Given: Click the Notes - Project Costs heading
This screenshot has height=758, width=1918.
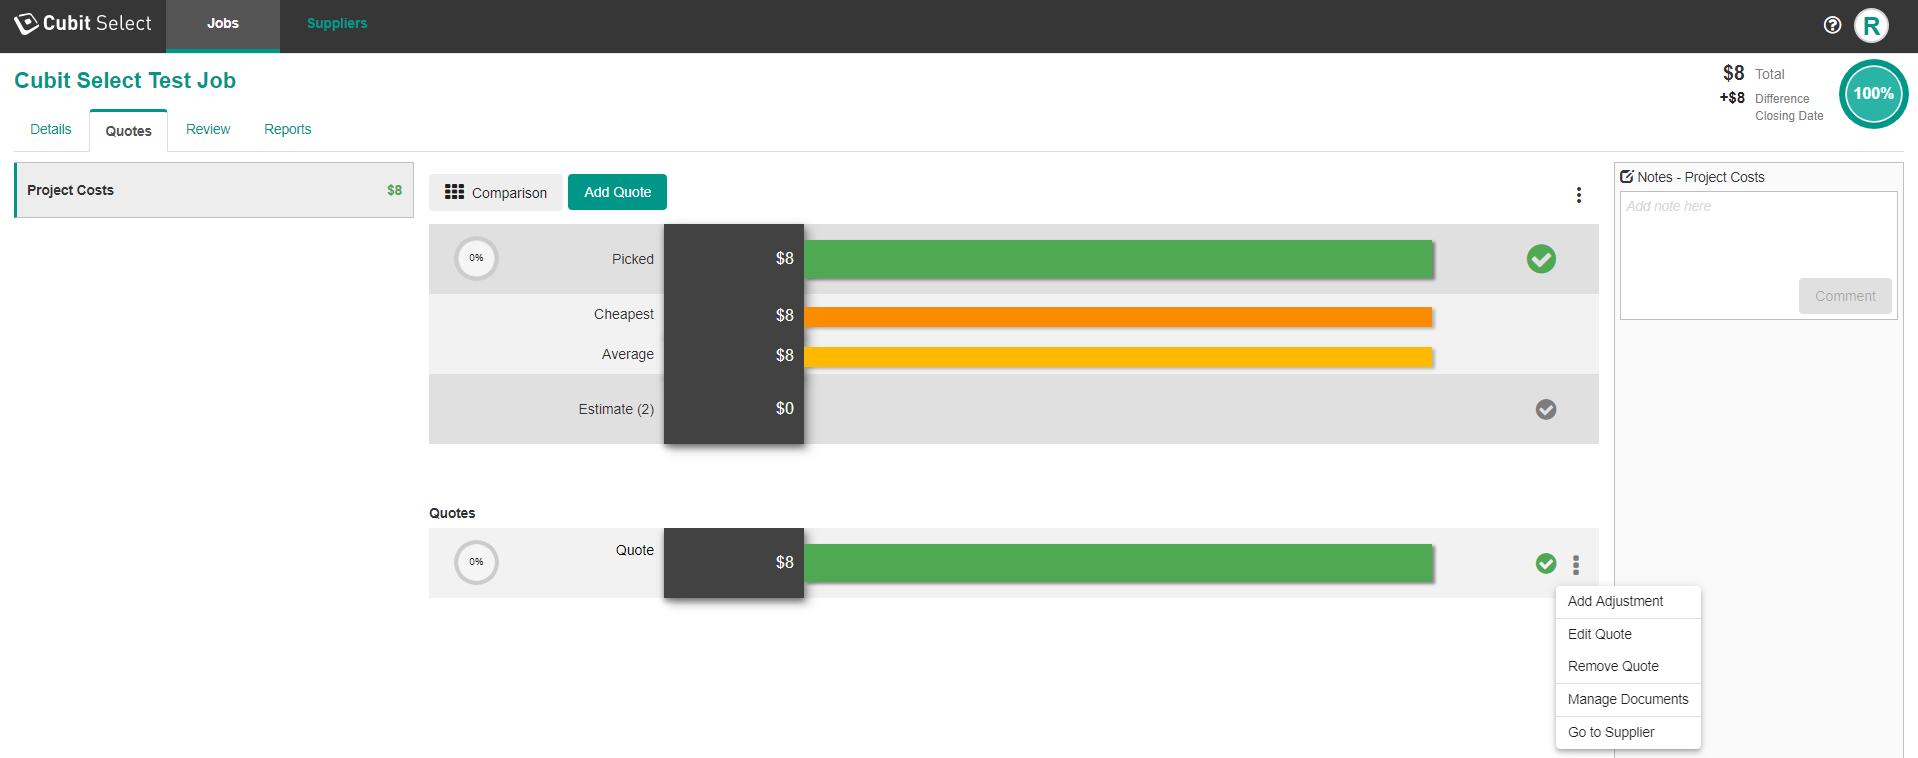Looking at the screenshot, I should pyautogui.click(x=1701, y=177).
